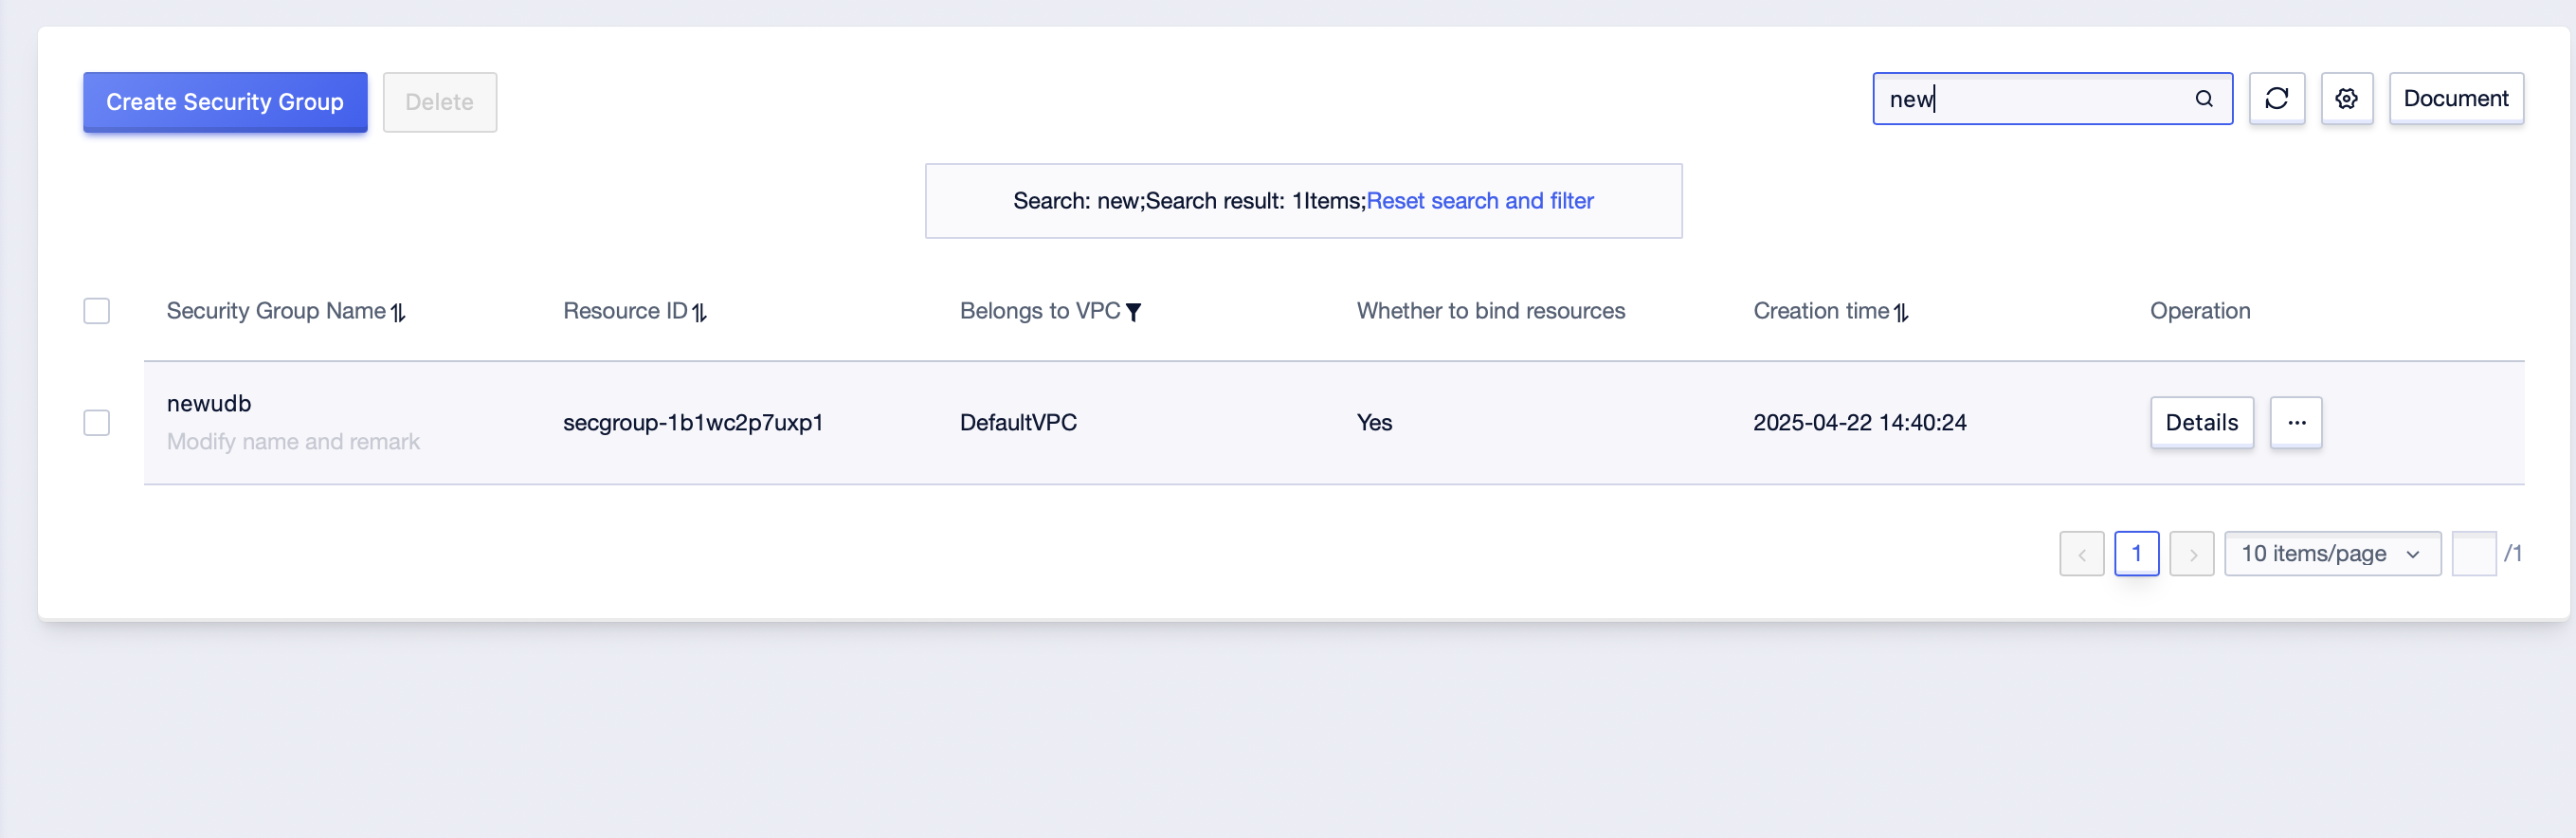2576x838 pixels.
Task: Go to previous page chevron
Action: (2082, 553)
